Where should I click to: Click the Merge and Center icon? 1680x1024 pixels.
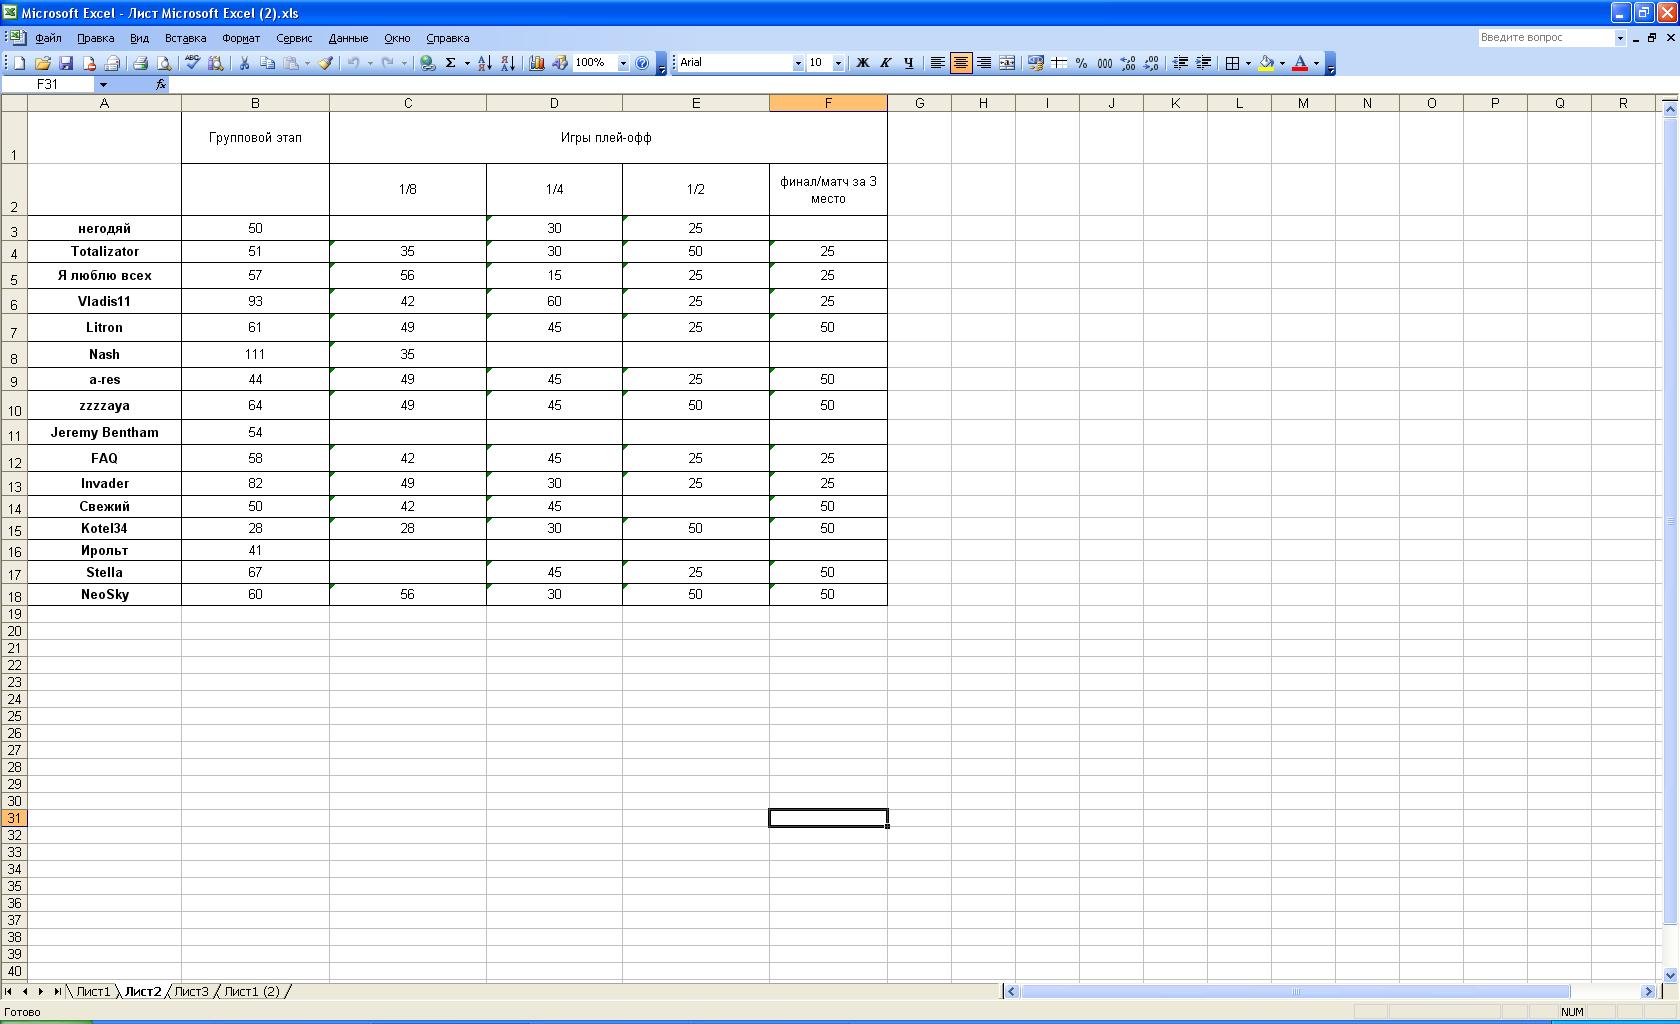(1007, 63)
